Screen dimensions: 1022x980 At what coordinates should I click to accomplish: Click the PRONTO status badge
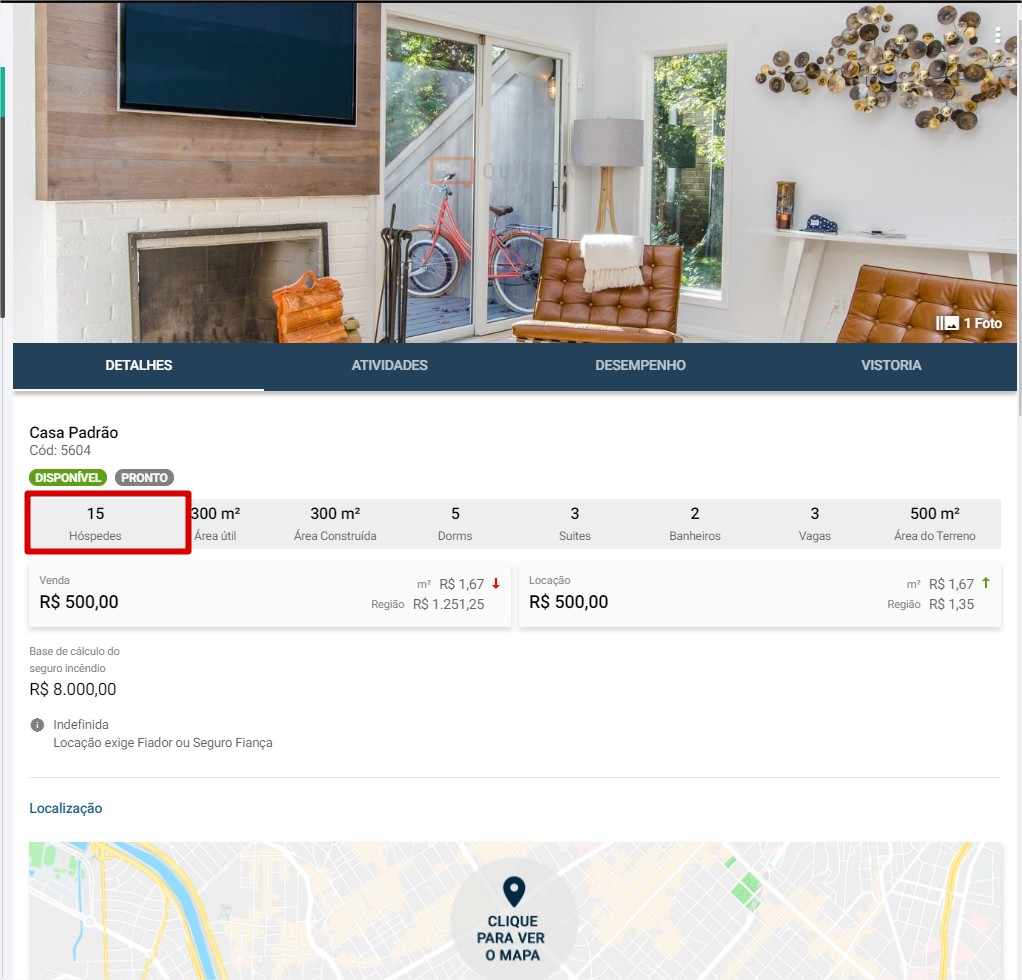pos(144,478)
